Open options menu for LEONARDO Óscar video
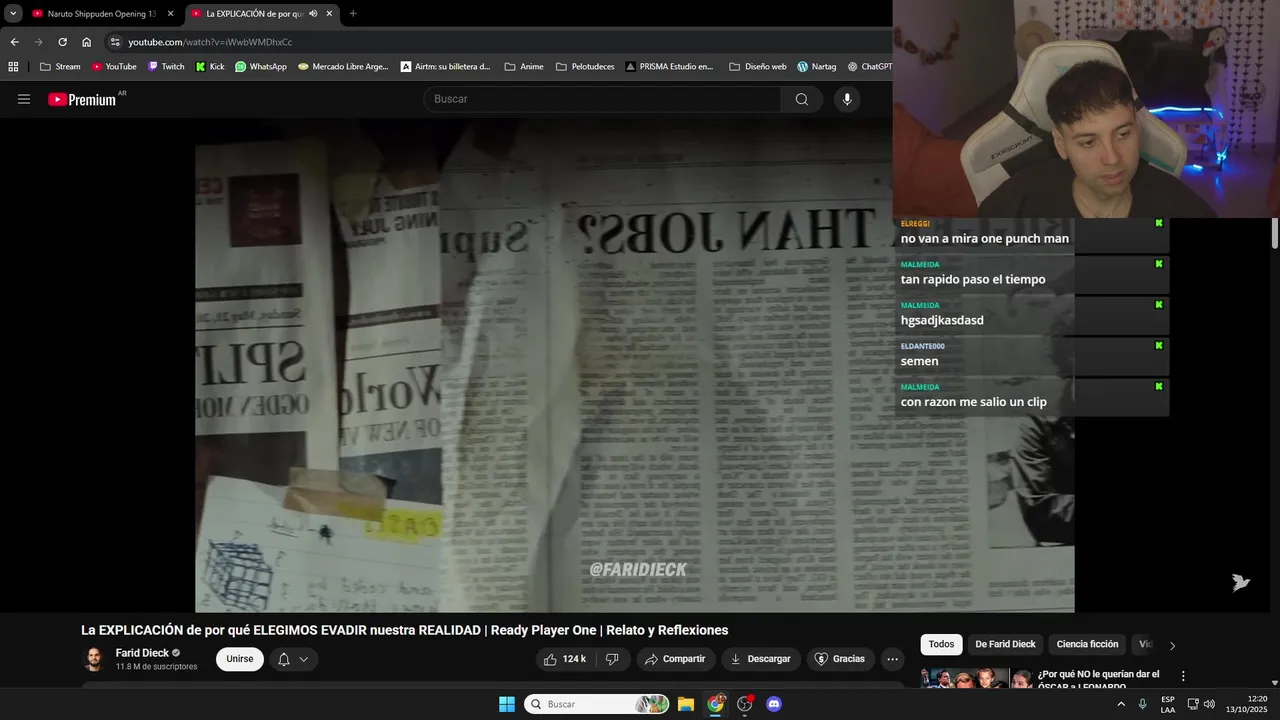Viewport: 1280px width, 720px height. point(1183,676)
